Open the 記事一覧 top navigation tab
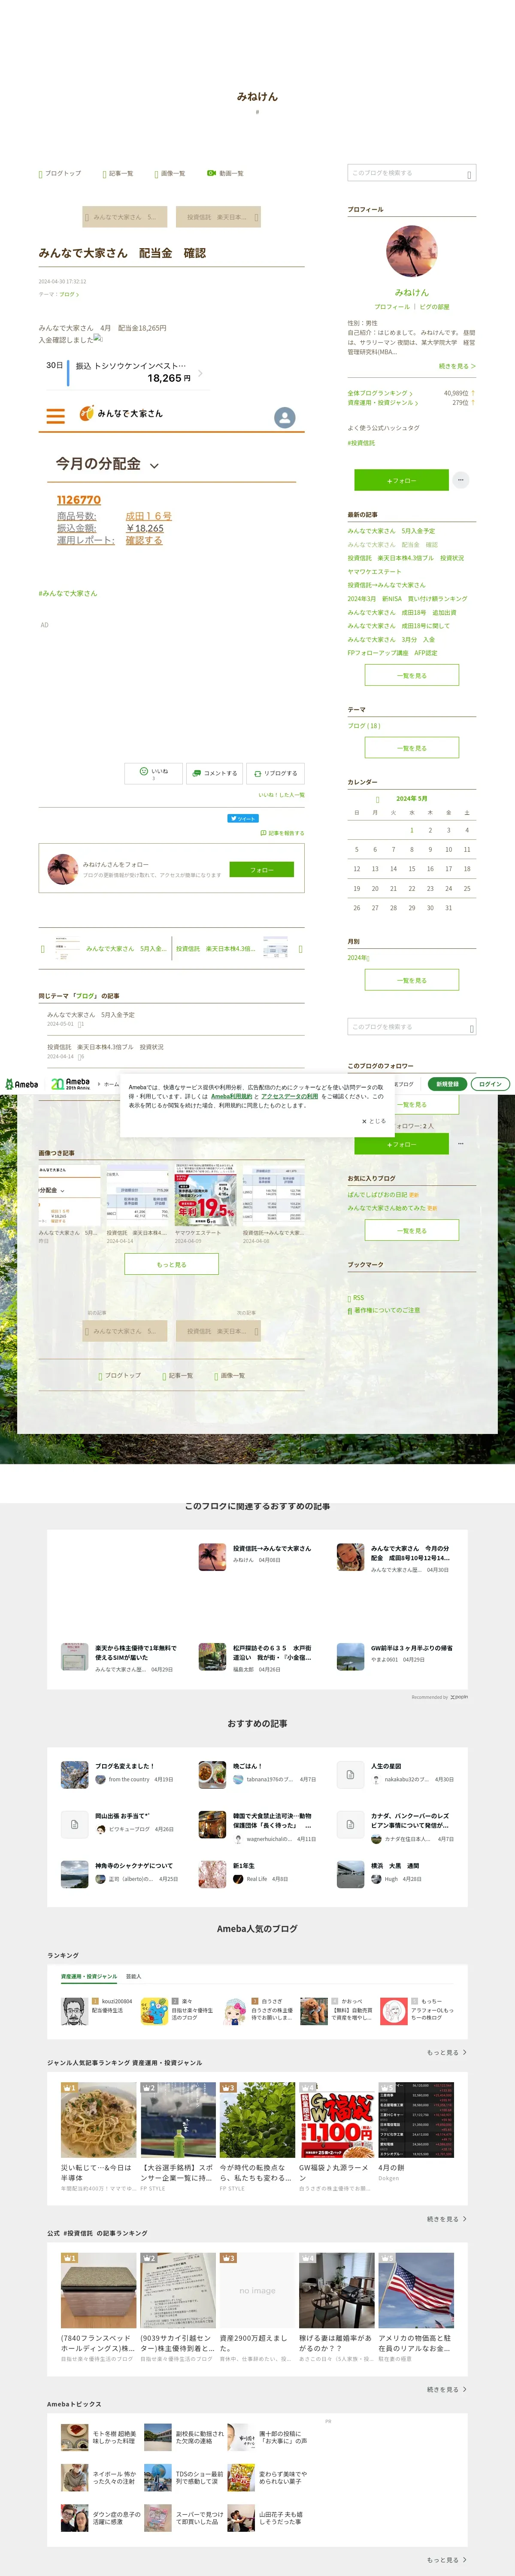The height and width of the screenshot is (2576, 515). [118, 173]
